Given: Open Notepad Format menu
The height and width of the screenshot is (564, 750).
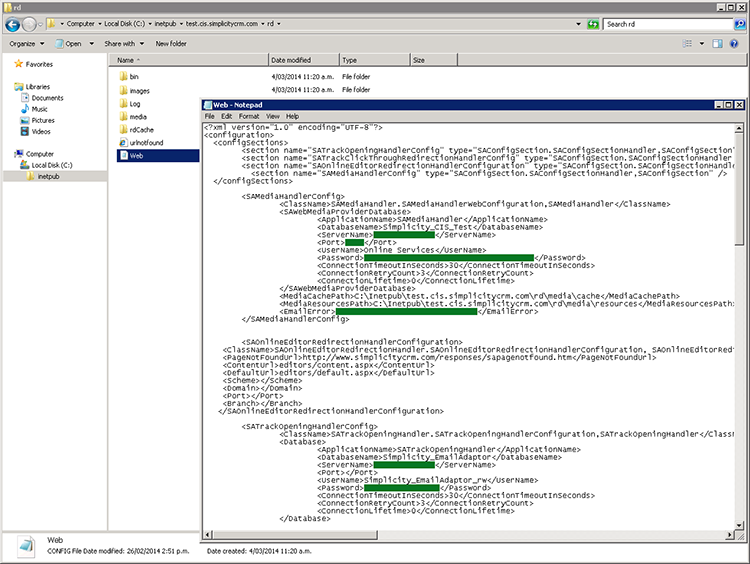Looking at the screenshot, I should click(249, 116).
